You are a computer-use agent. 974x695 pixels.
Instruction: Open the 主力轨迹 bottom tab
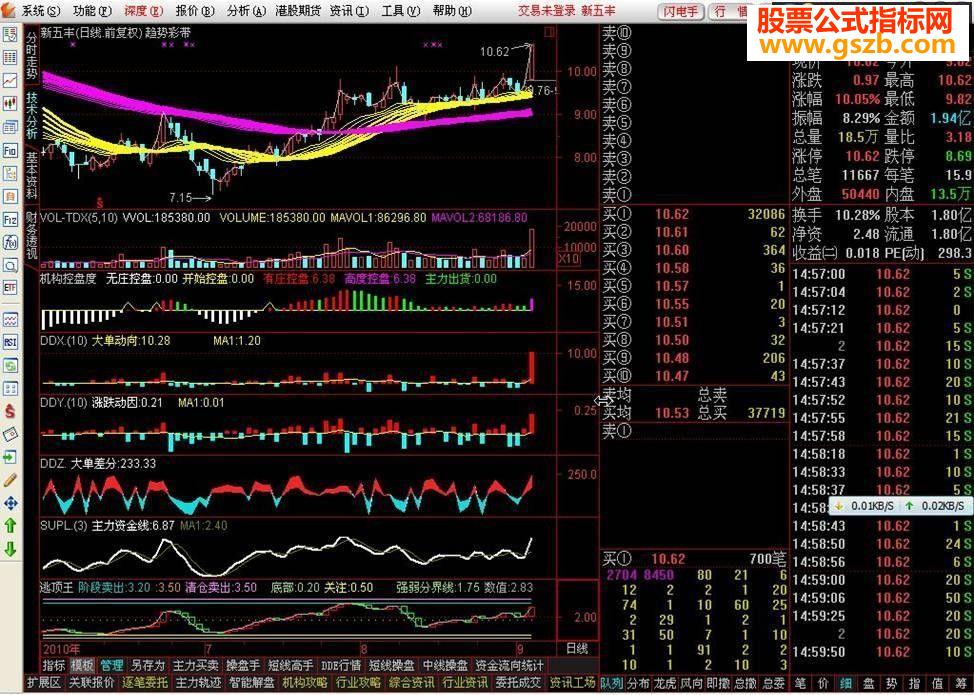(198, 683)
